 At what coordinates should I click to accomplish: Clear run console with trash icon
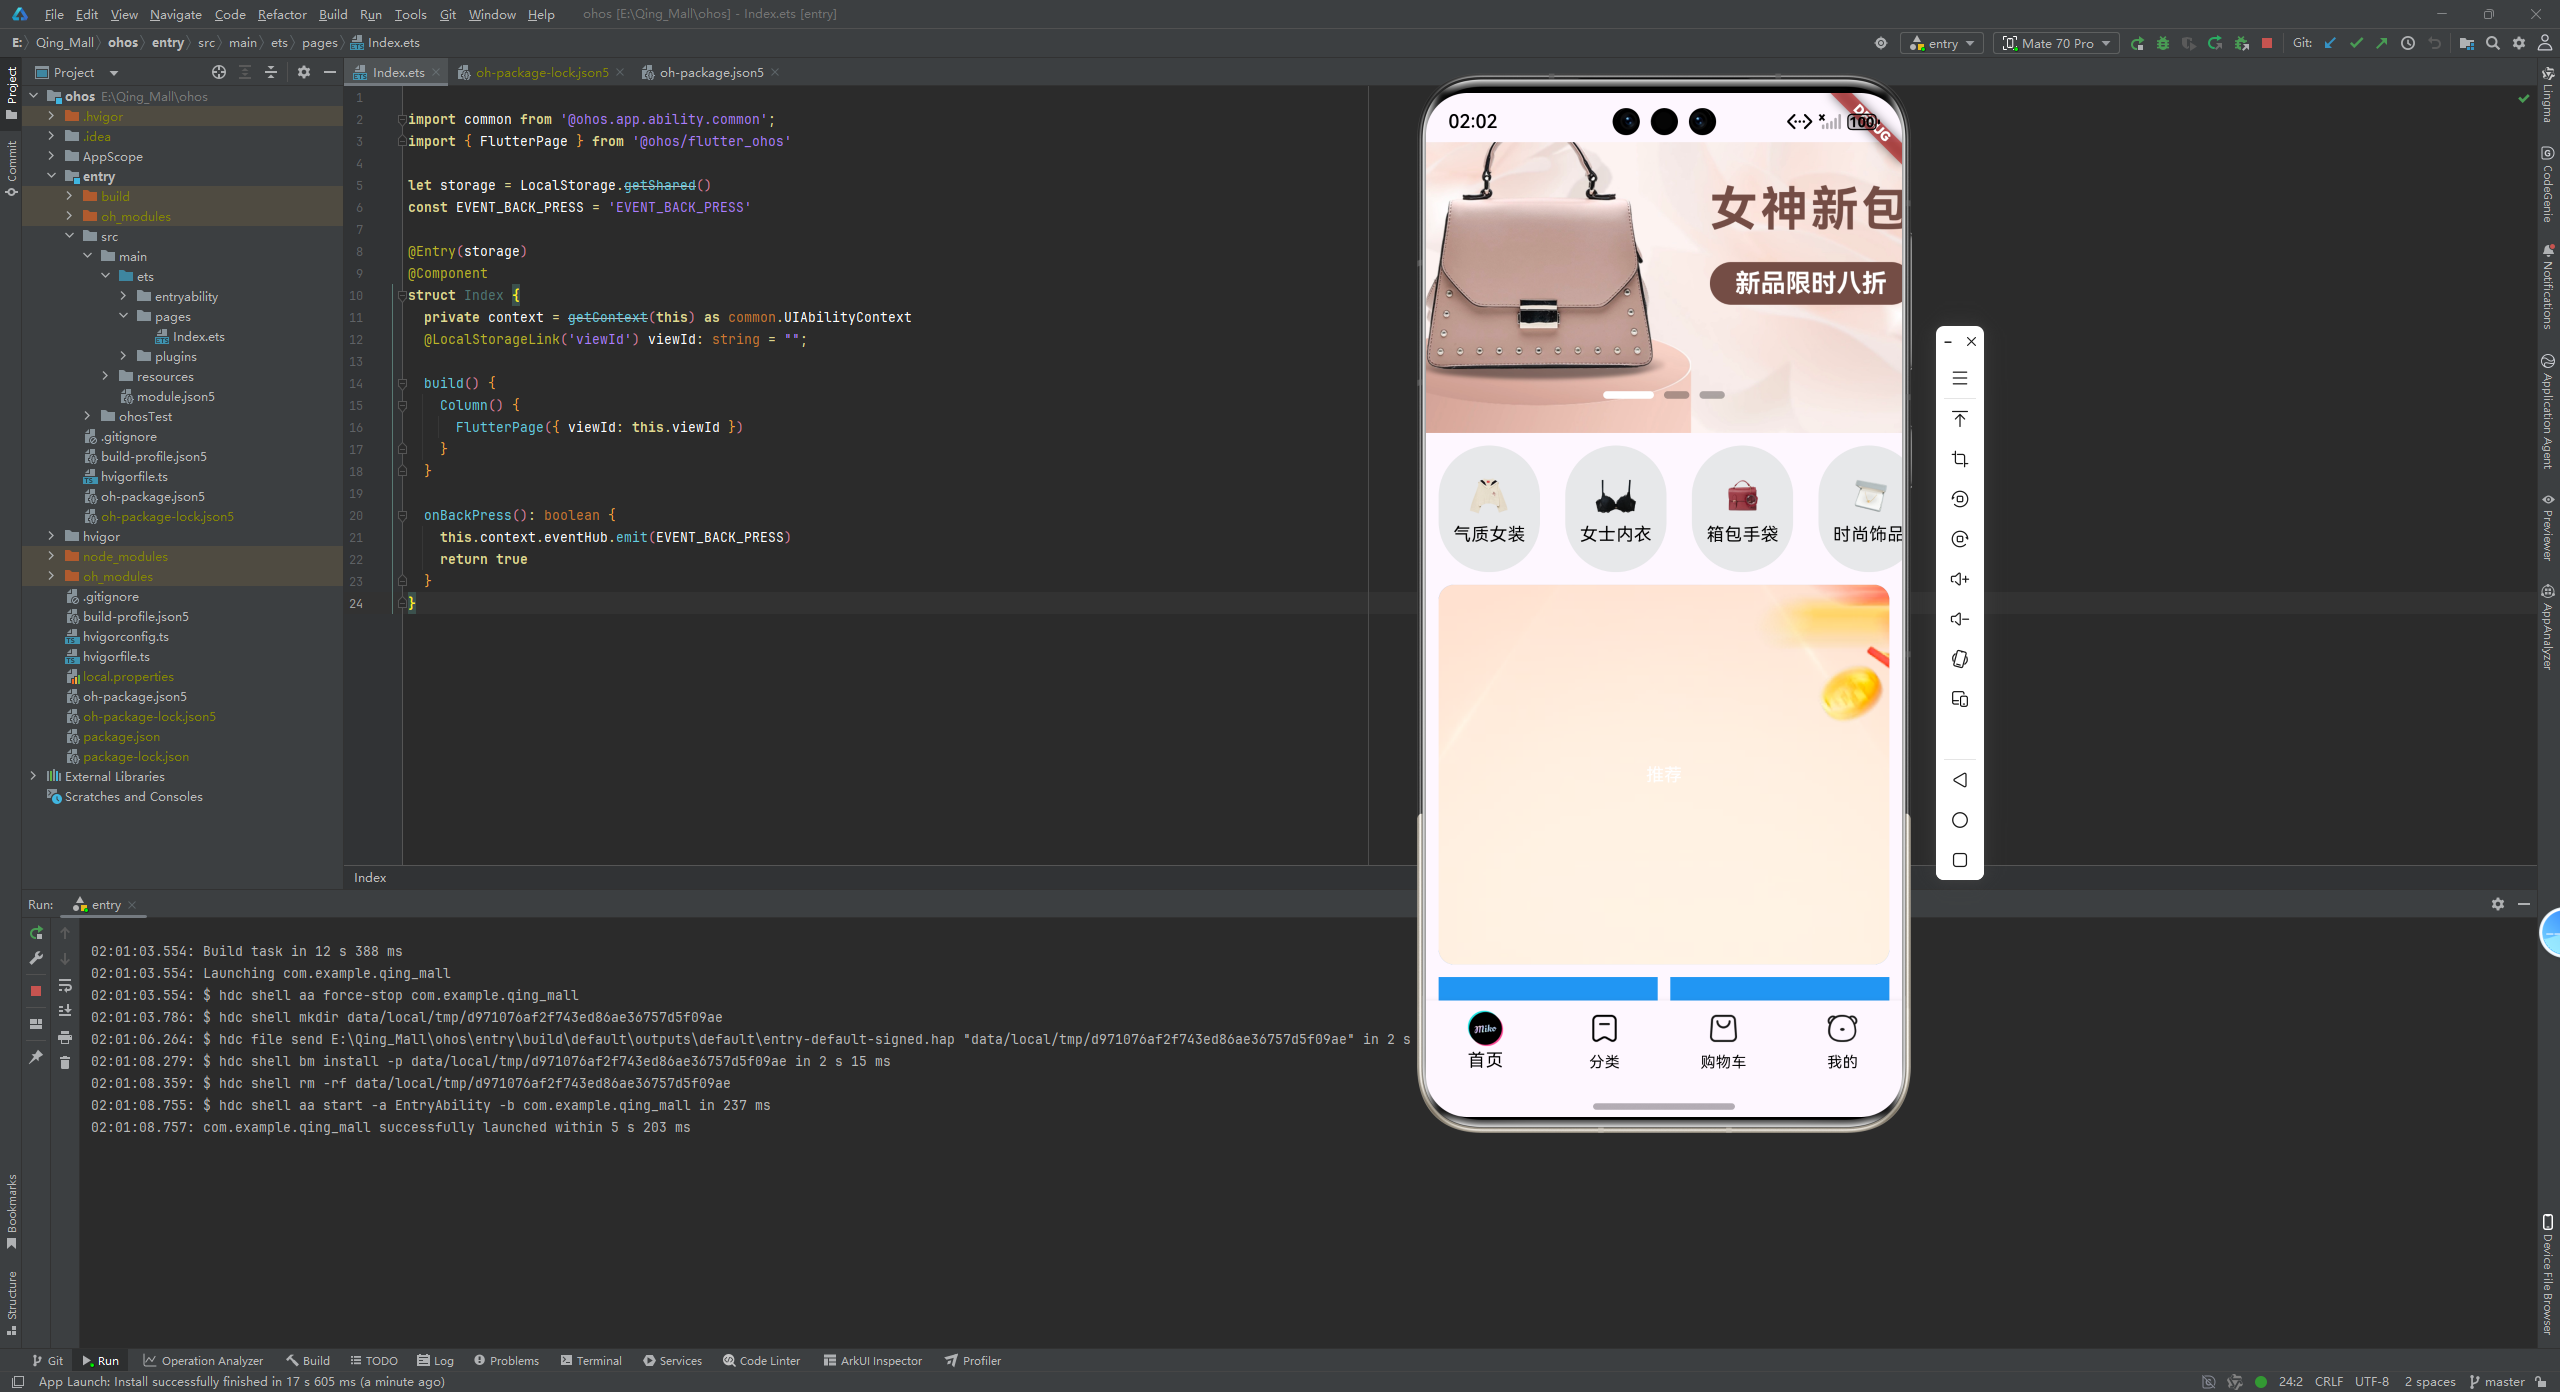tap(65, 1063)
